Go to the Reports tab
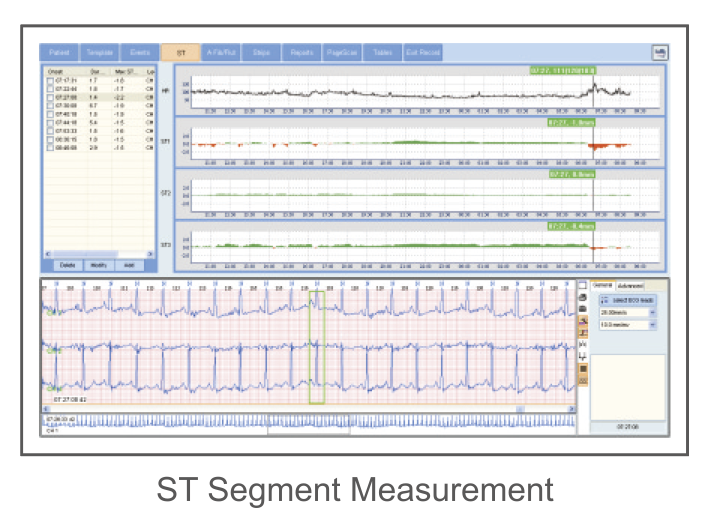Screen dimensions: 714x520 coord(301,52)
